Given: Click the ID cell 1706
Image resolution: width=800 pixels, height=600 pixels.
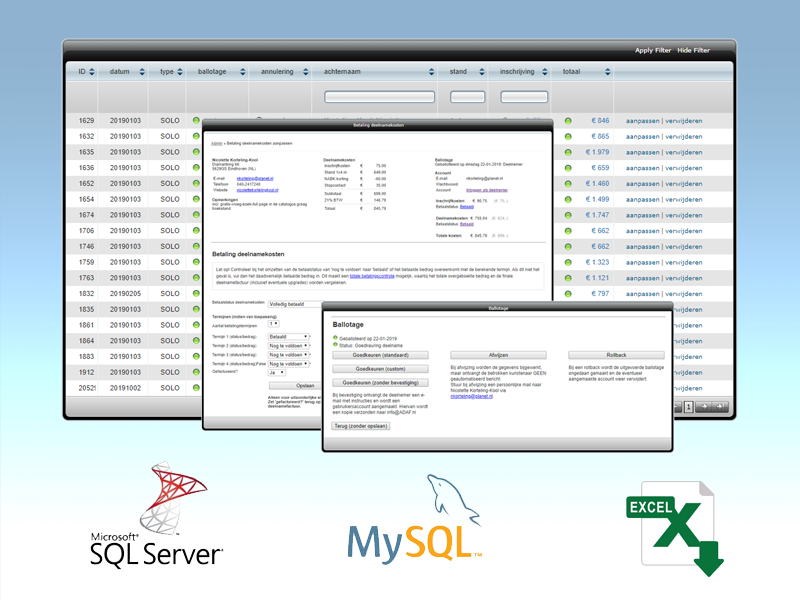Looking at the screenshot, I should (x=86, y=231).
